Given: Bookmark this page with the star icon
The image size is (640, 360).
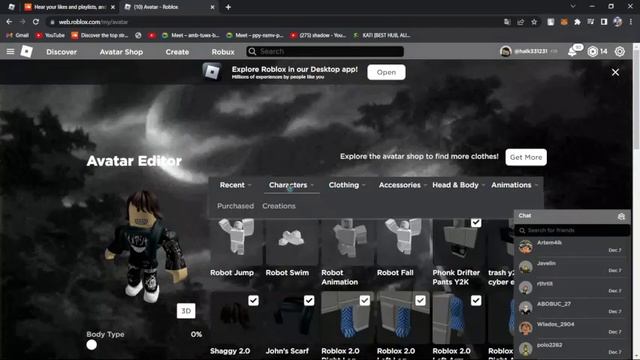Looking at the screenshot, I should (x=534, y=22).
